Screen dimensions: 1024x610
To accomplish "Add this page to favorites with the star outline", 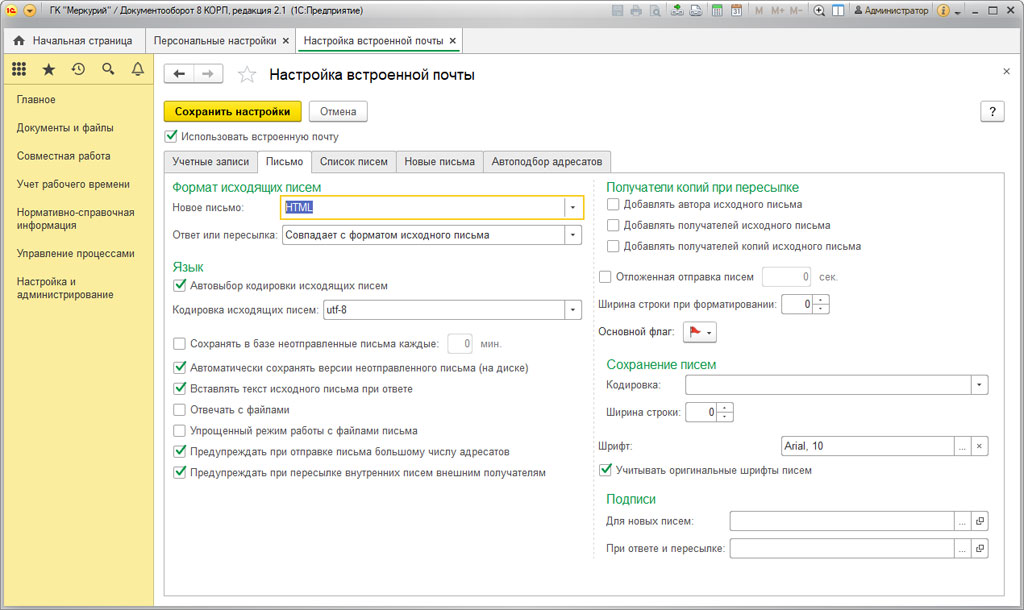I will pos(248,75).
